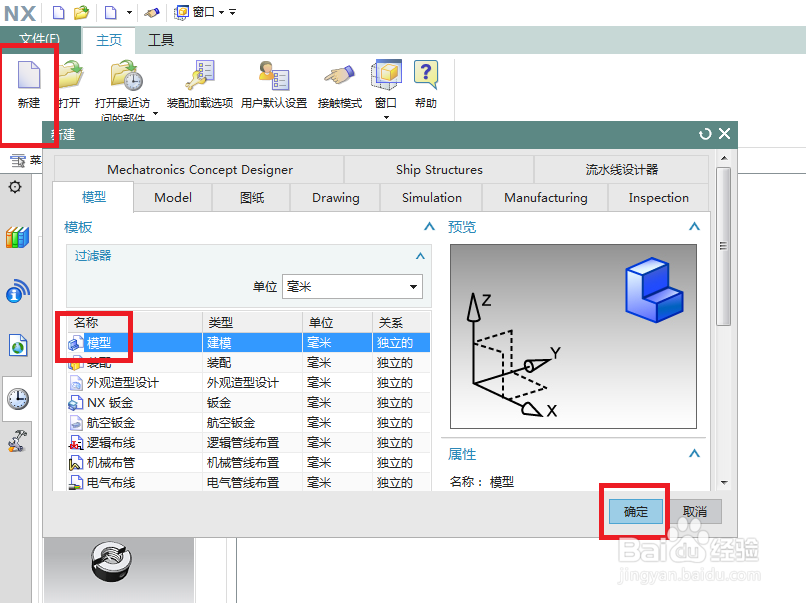Click the dialog scrollbar up arrow
The image size is (806, 603).
click(724, 158)
